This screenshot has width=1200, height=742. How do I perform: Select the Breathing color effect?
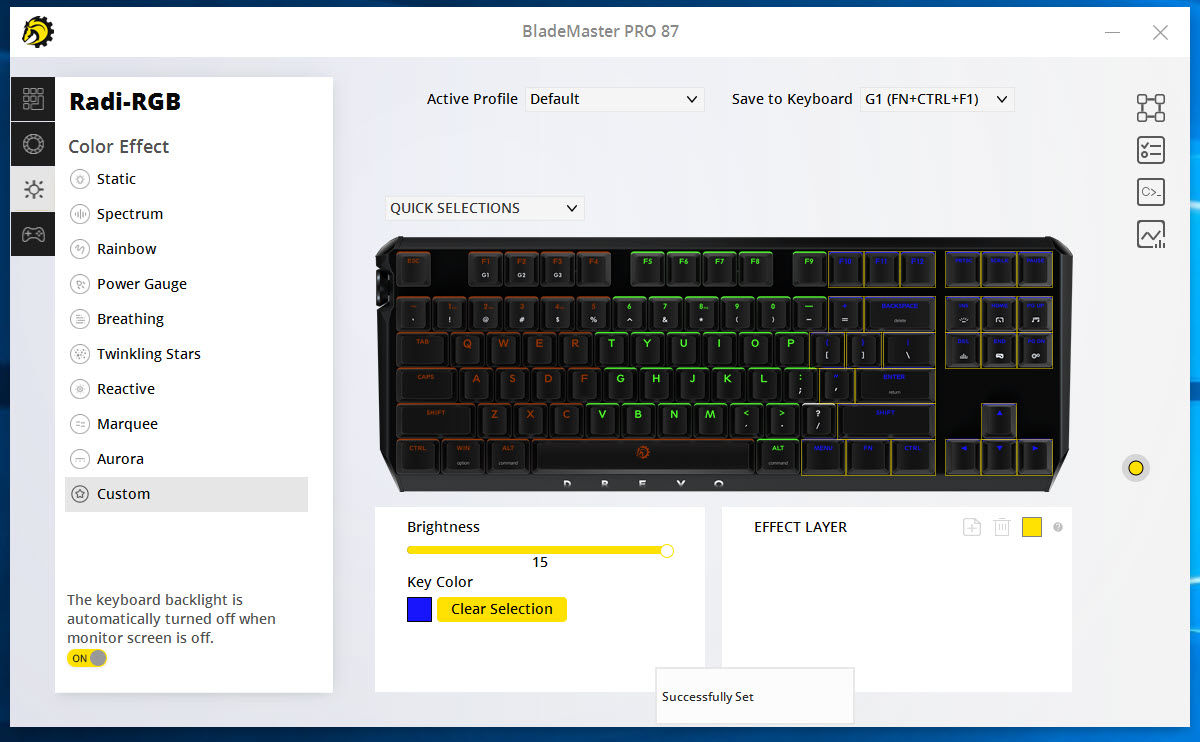click(x=186, y=319)
